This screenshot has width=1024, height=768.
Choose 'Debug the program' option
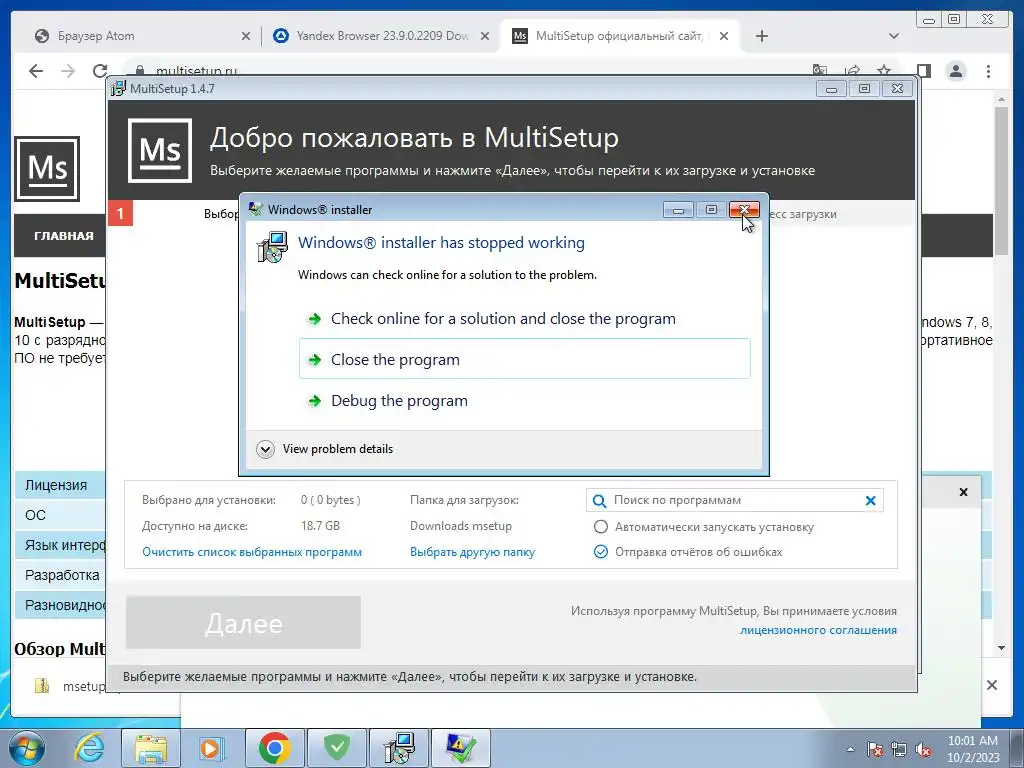click(x=524, y=400)
